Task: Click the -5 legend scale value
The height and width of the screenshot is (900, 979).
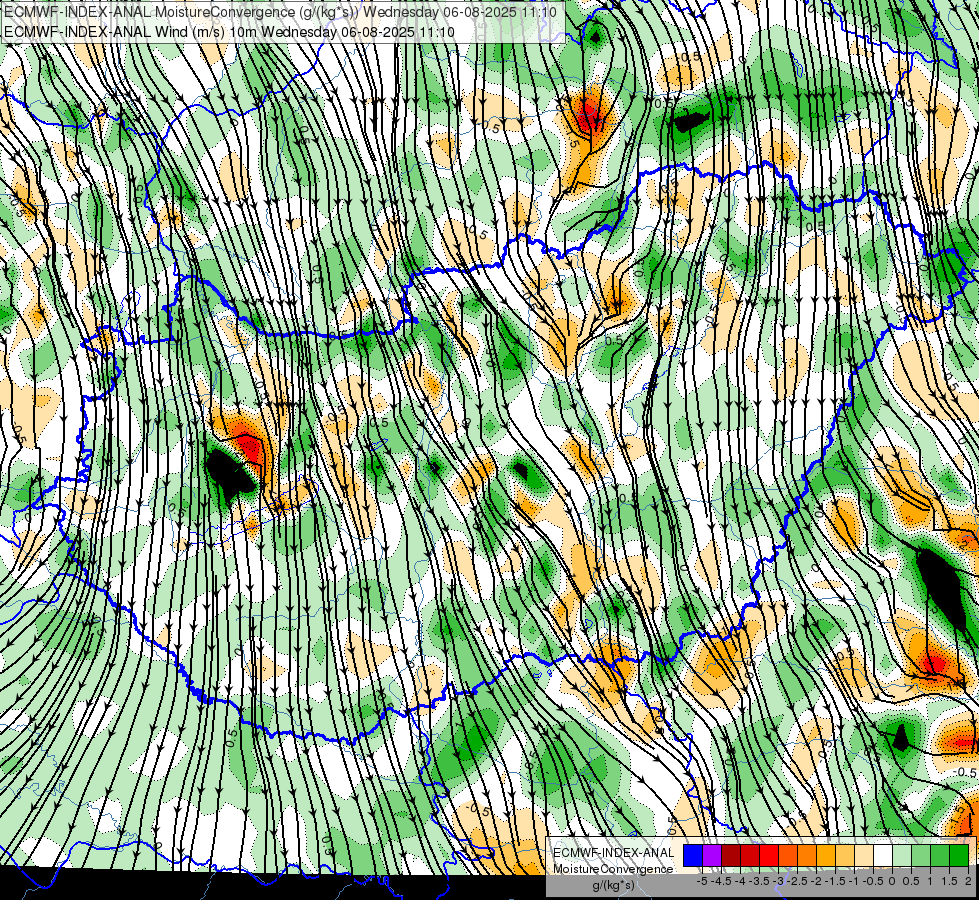Action: [702, 881]
